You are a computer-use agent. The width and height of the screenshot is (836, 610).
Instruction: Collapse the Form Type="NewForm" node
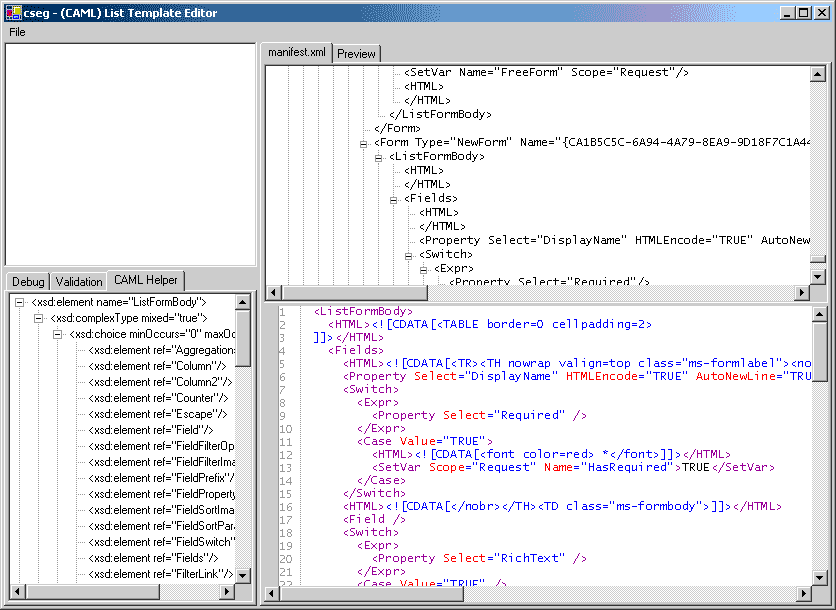(x=363, y=144)
